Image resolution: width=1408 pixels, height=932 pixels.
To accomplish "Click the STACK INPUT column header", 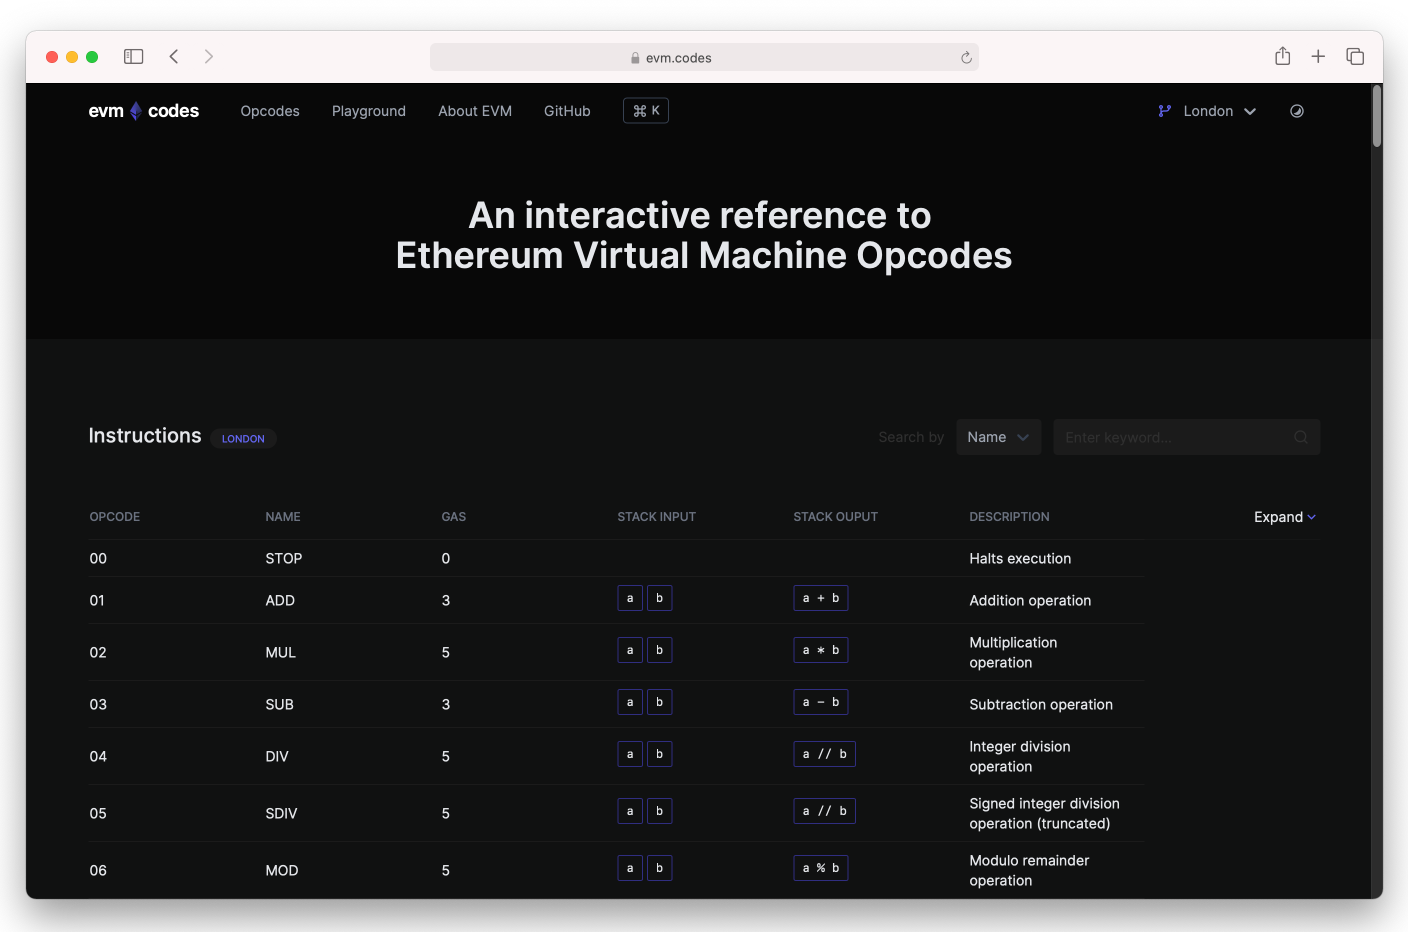I will click(656, 517).
